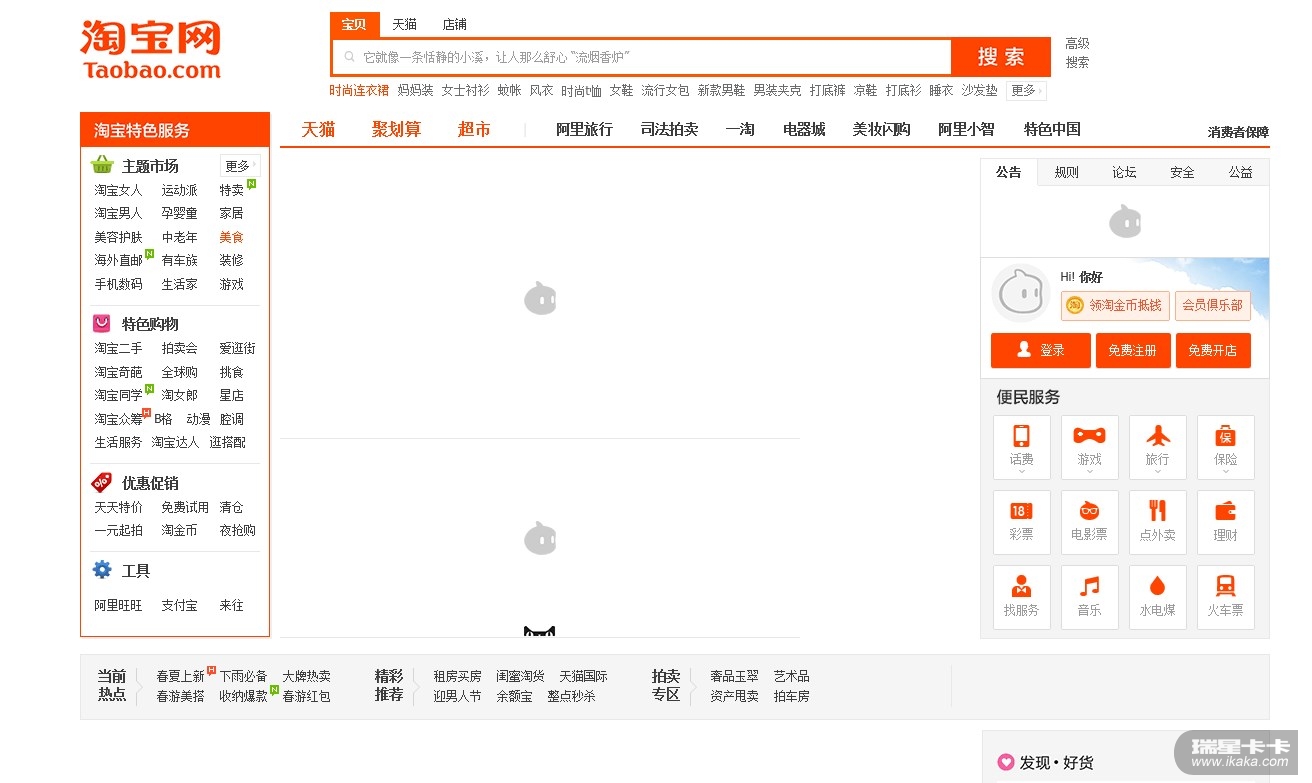The image size is (1312, 783).
Task: Switch to the 规则 tab
Action: [1067, 172]
